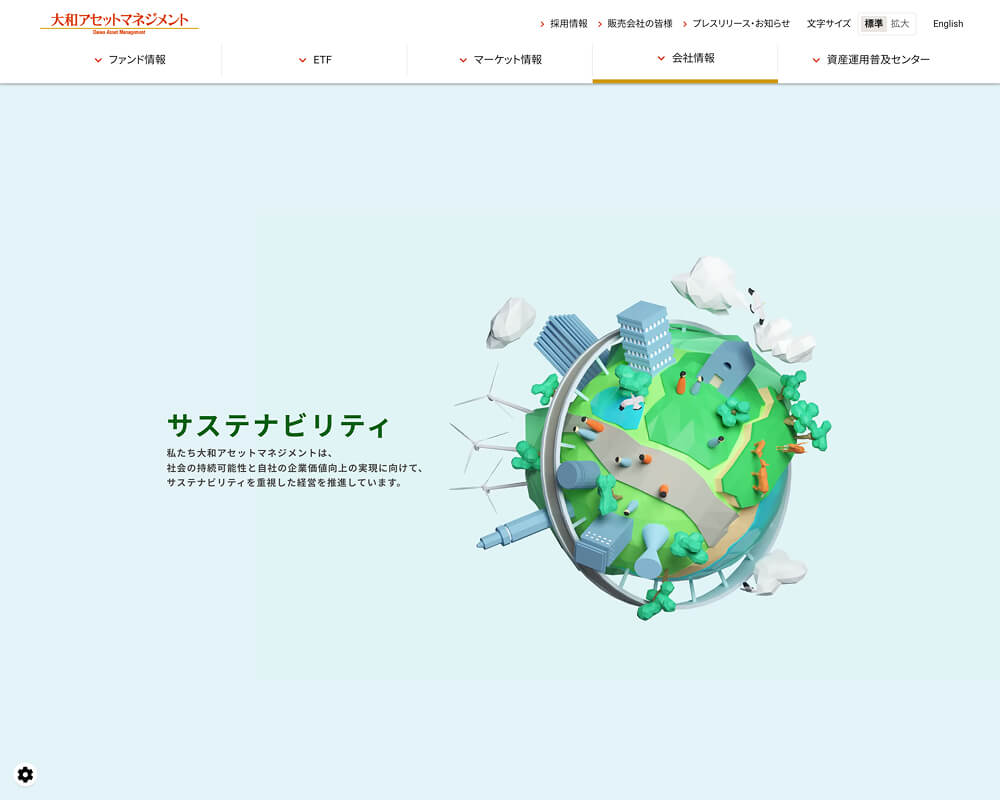The image size is (1000, 800).
Task: Click the chevron icon beside 資産運用普及センター
Action: (816, 60)
